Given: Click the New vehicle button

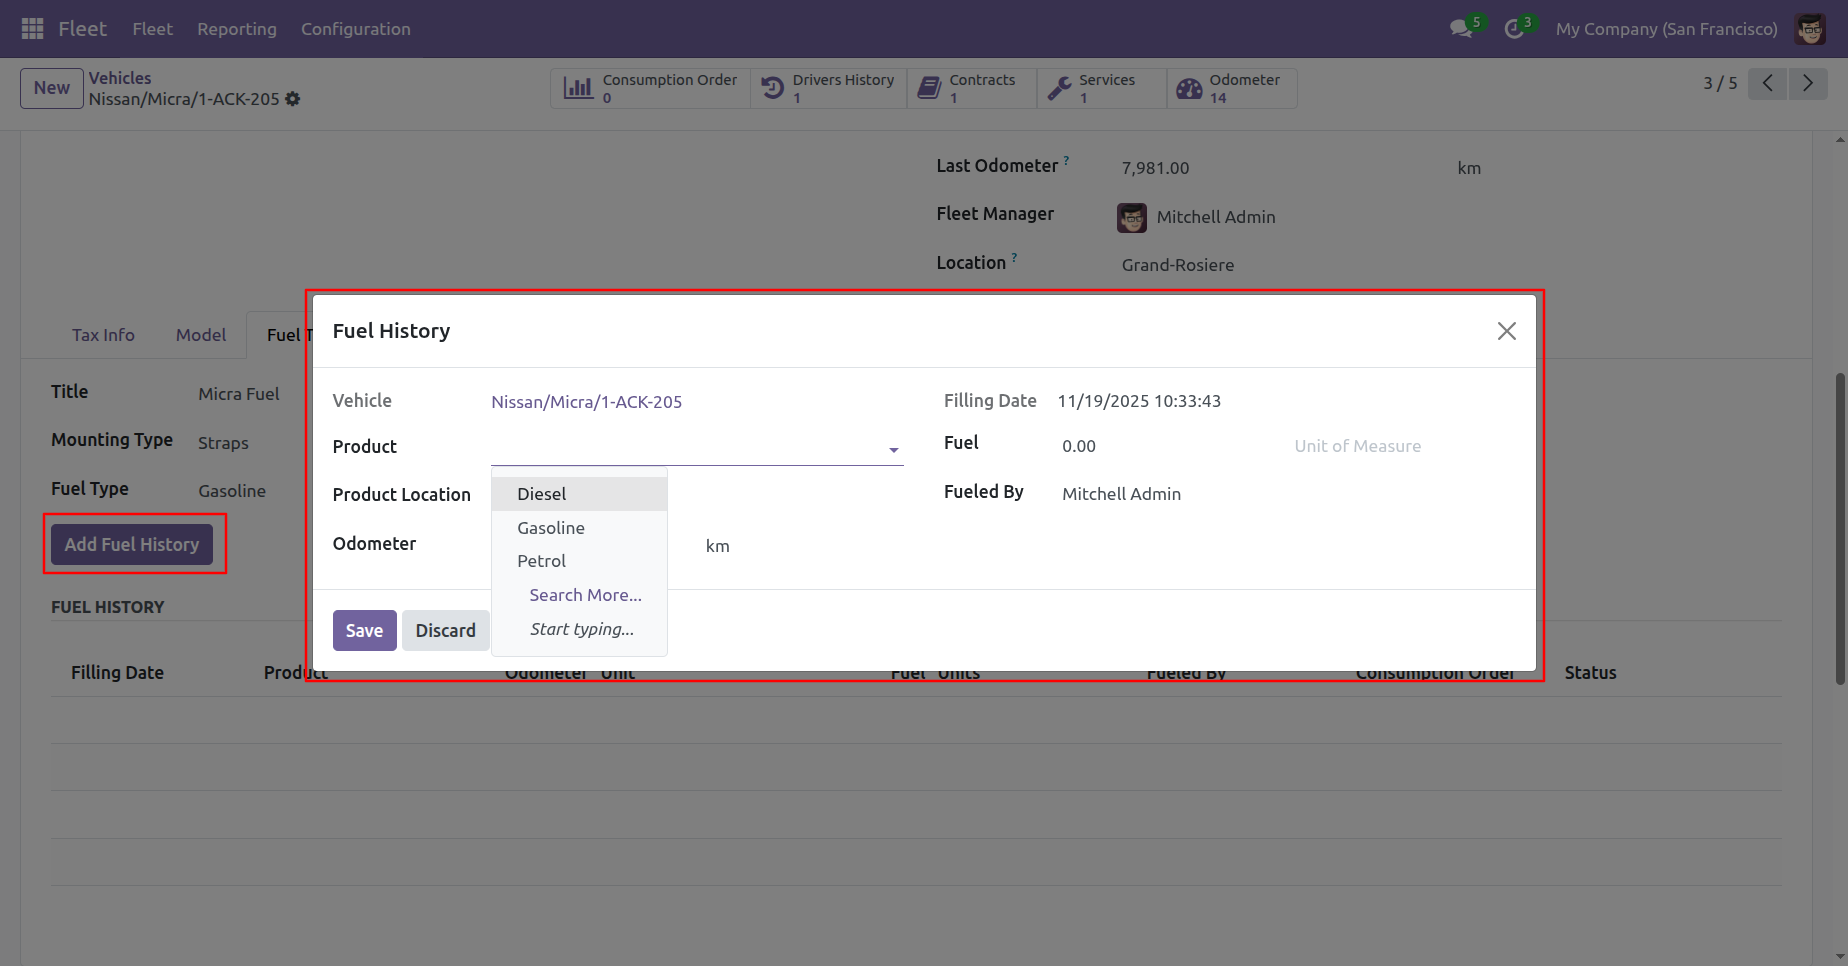Looking at the screenshot, I should tap(52, 88).
